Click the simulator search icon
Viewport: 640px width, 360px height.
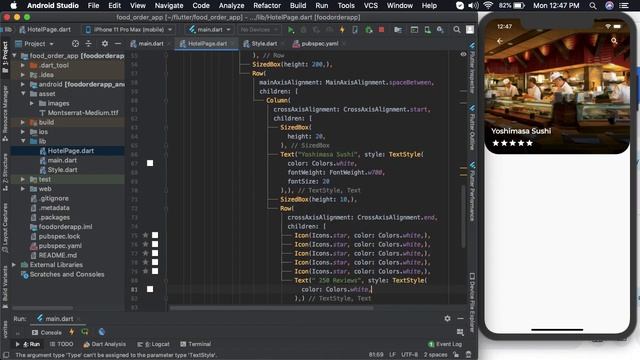[614, 41]
